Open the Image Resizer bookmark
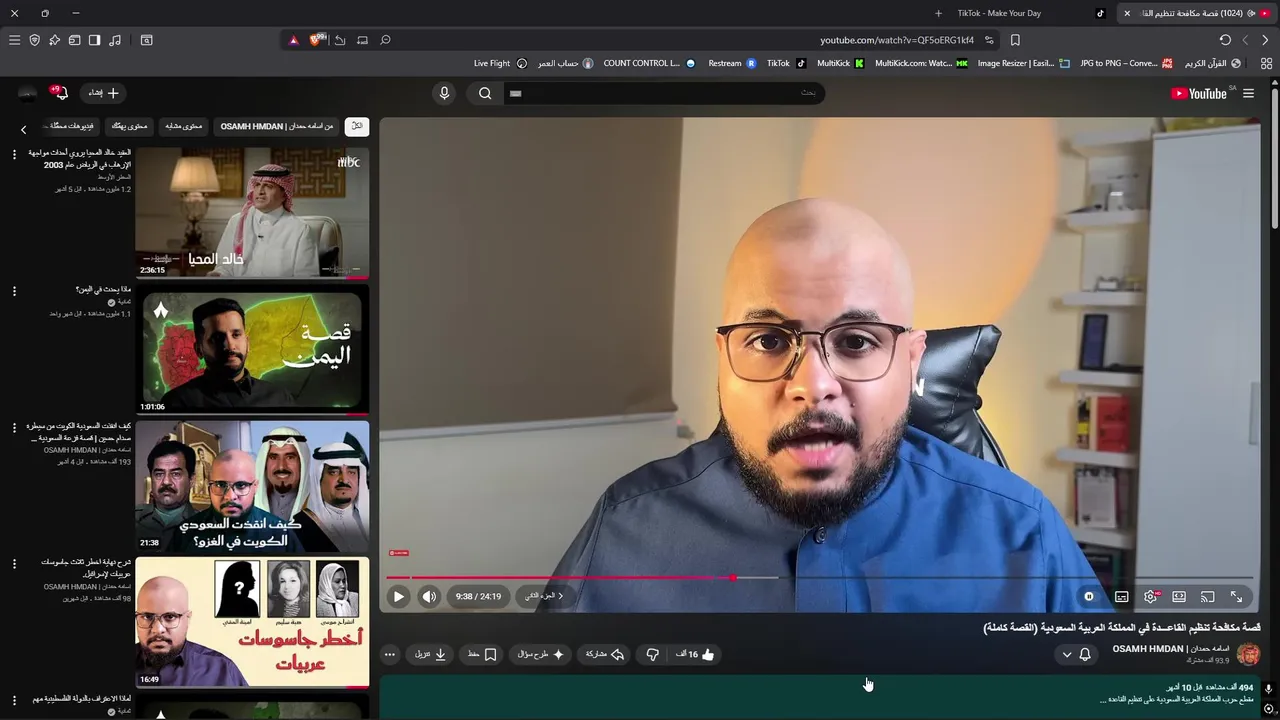This screenshot has width=1280, height=720. [x=1023, y=63]
